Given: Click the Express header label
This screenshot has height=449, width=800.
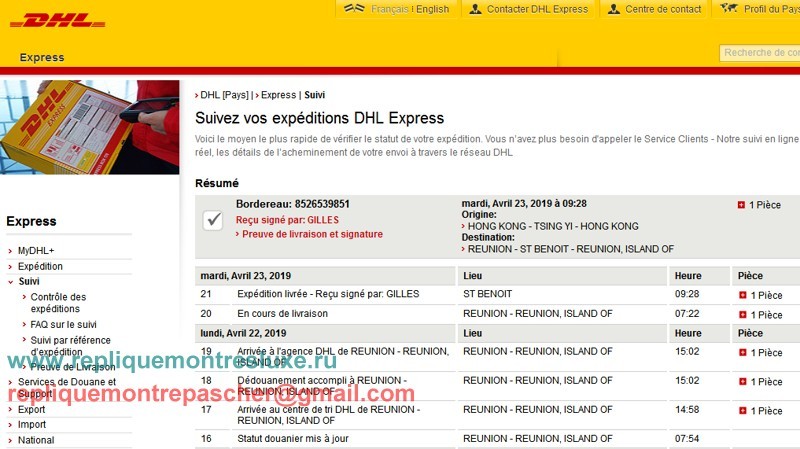Looking at the screenshot, I should point(42,57).
